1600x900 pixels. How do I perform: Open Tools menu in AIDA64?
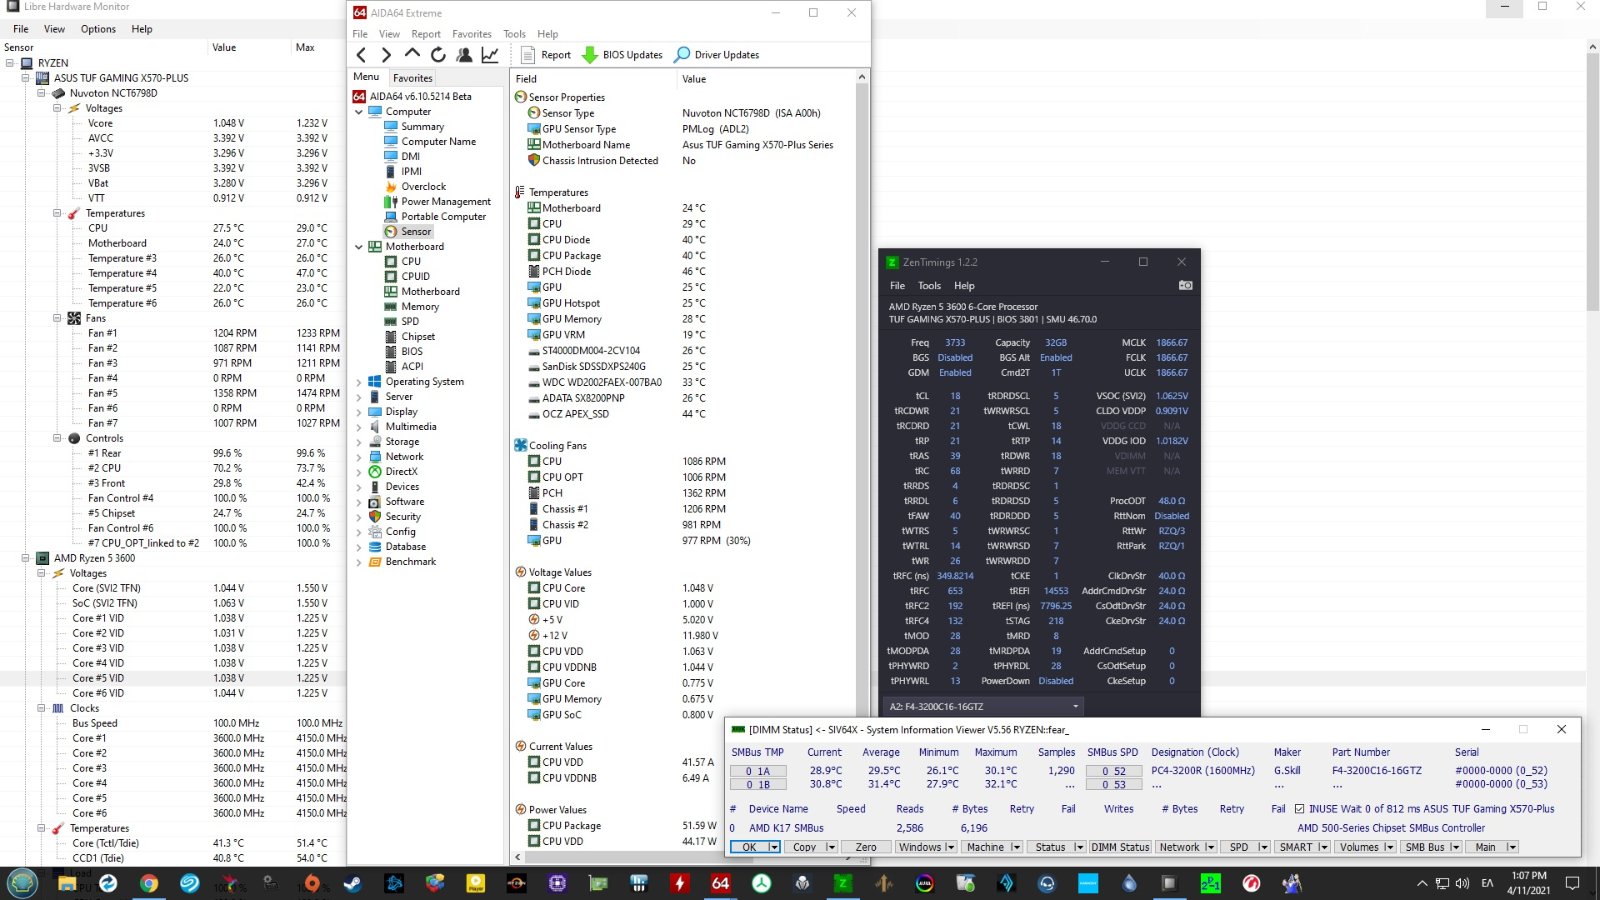point(514,34)
